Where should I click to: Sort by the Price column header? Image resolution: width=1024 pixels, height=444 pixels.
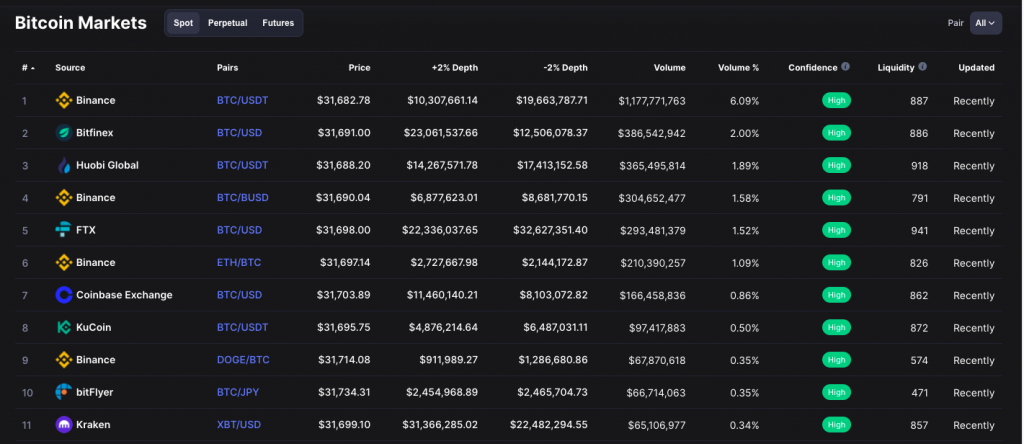(359, 67)
